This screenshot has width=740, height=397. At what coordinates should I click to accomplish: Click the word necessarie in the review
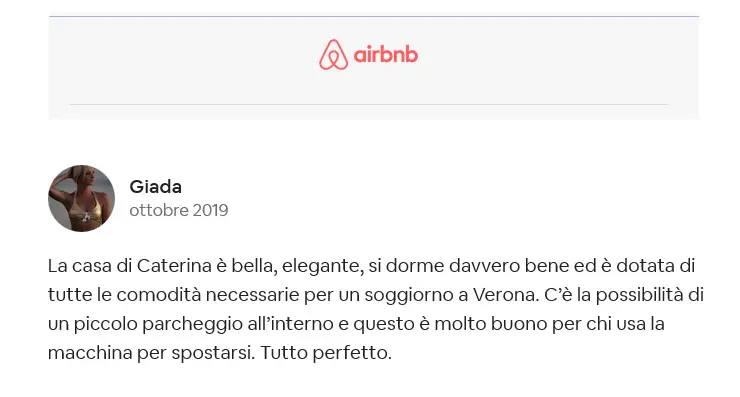(x=252, y=295)
